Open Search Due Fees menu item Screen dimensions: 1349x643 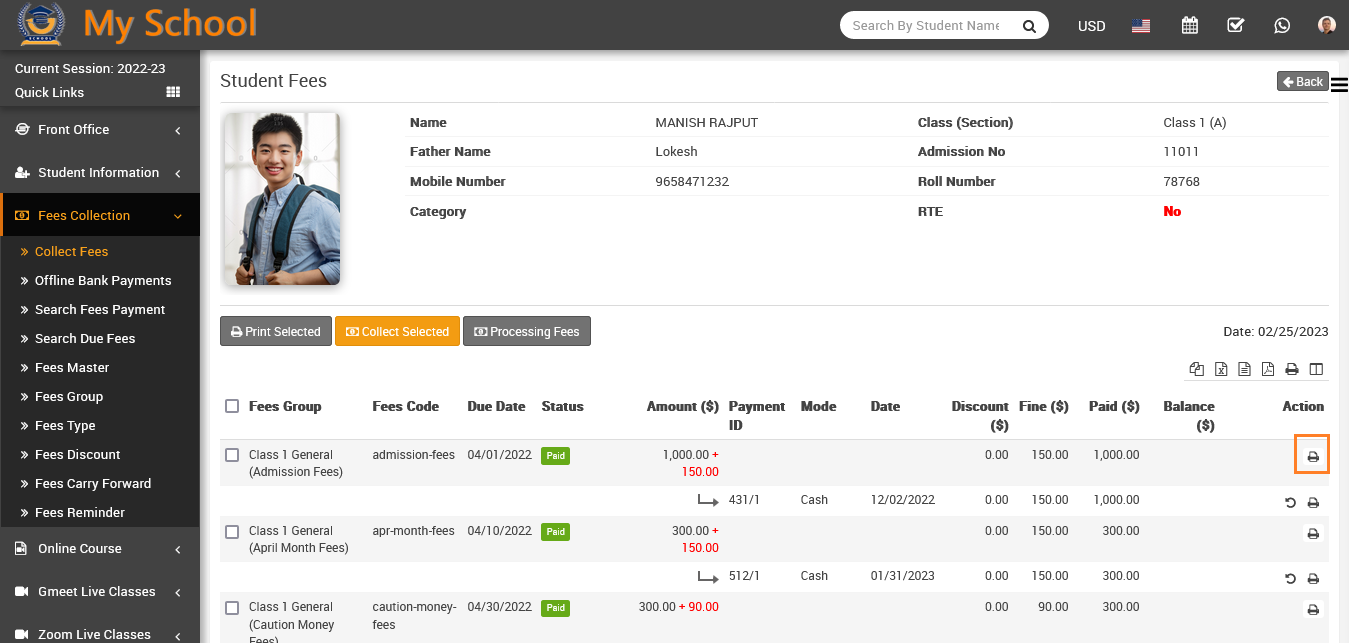(85, 339)
